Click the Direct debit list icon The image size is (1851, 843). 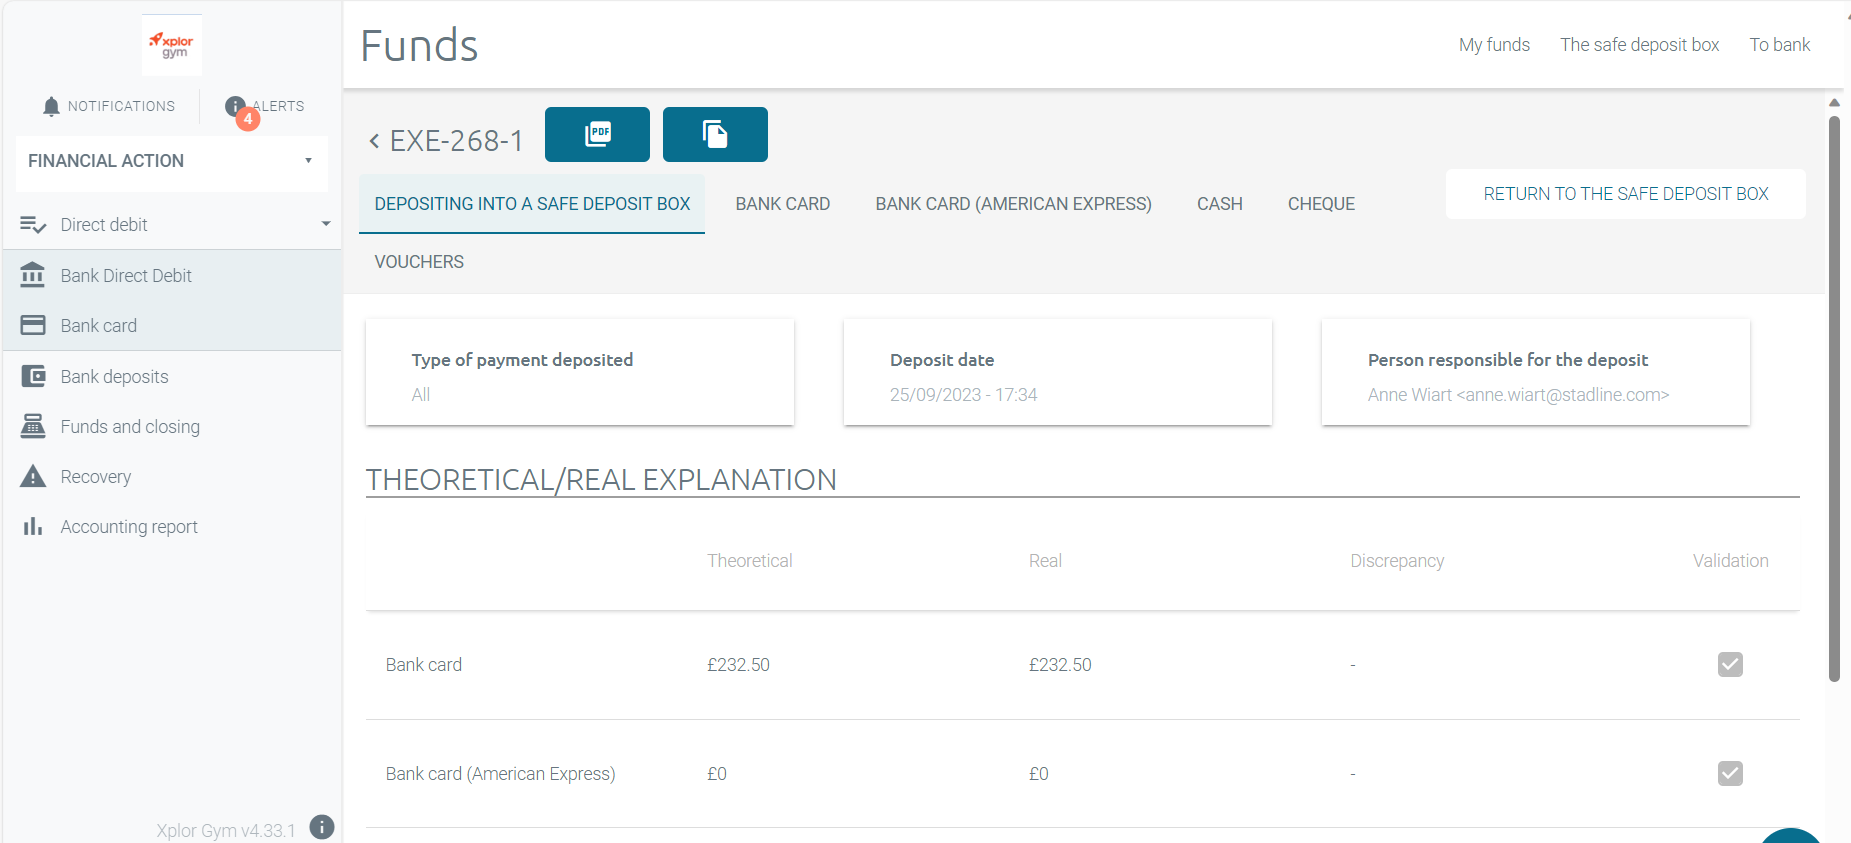click(x=33, y=225)
